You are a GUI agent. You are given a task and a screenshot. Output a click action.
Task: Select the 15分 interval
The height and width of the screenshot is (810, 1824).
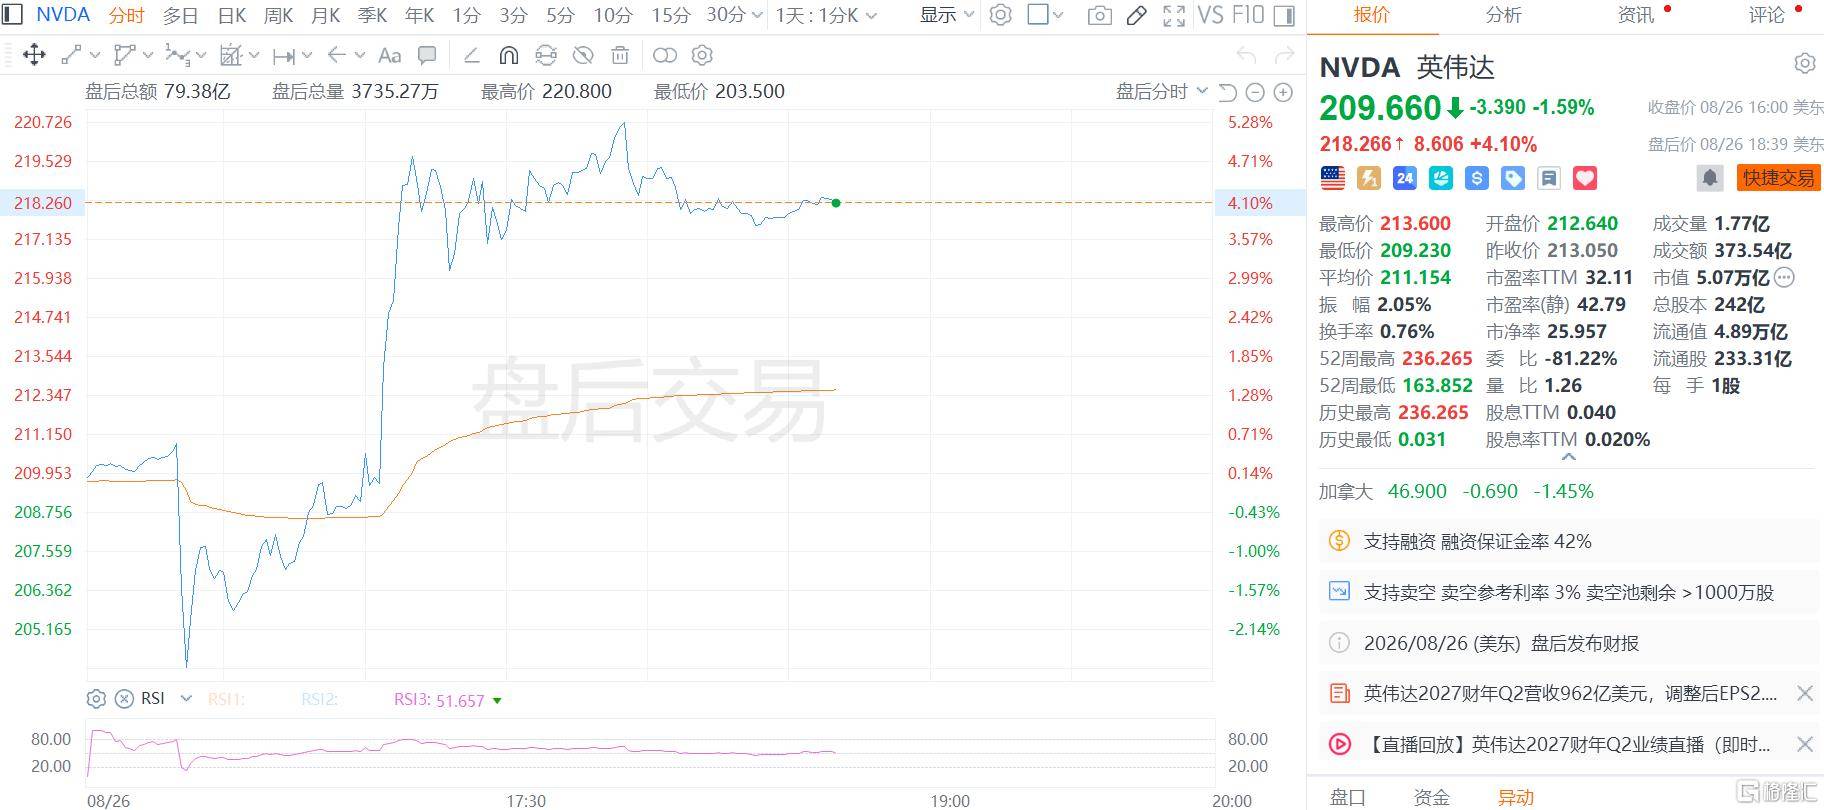(670, 15)
